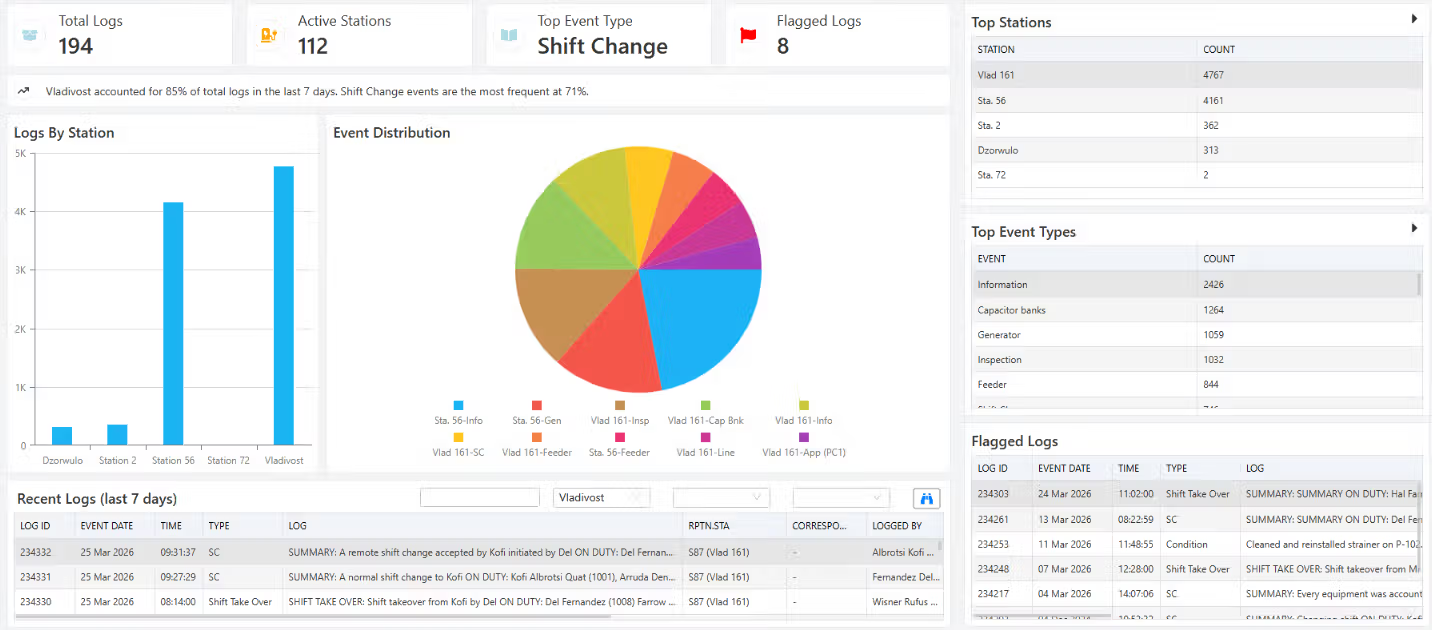The width and height of the screenshot is (1432, 630).
Task: Select the Sta. 56 row in Top Stations
Action: pos(1196,100)
